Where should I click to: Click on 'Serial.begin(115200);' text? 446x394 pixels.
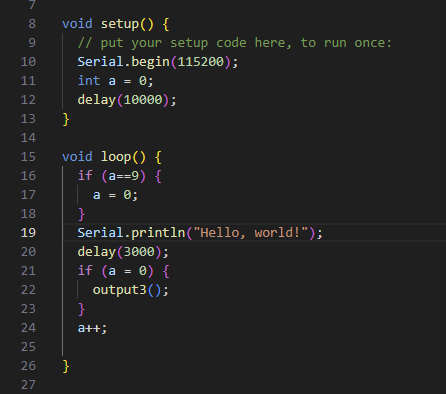coord(158,62)
